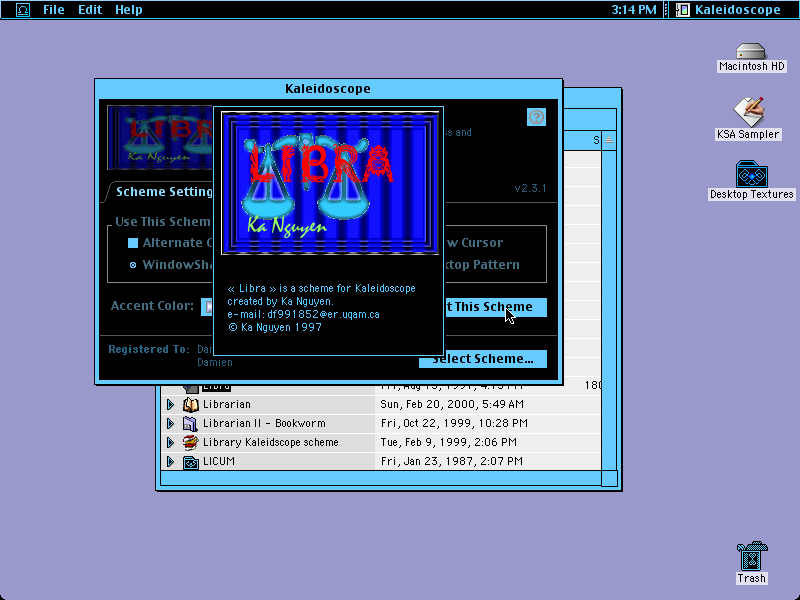Click the sort order triangle in Finder window
The height and width of the screenshot is (600, 800).
coord(609,140)
